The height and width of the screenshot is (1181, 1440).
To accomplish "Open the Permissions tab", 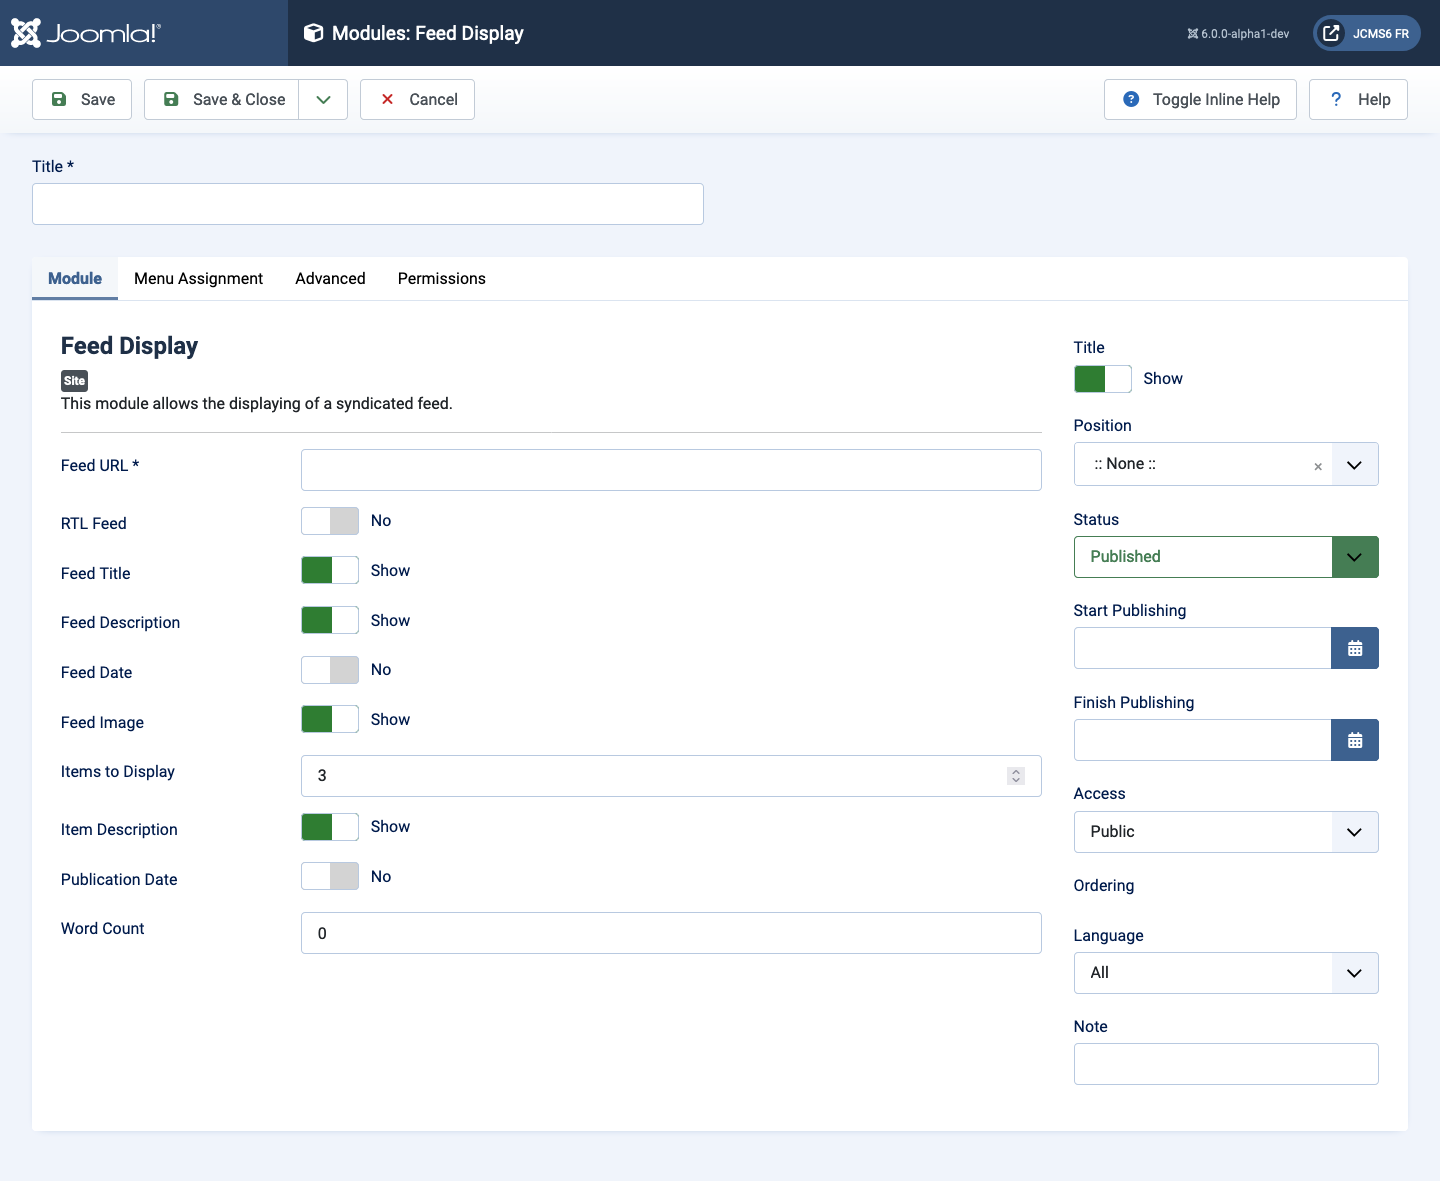I will [441, 278].
